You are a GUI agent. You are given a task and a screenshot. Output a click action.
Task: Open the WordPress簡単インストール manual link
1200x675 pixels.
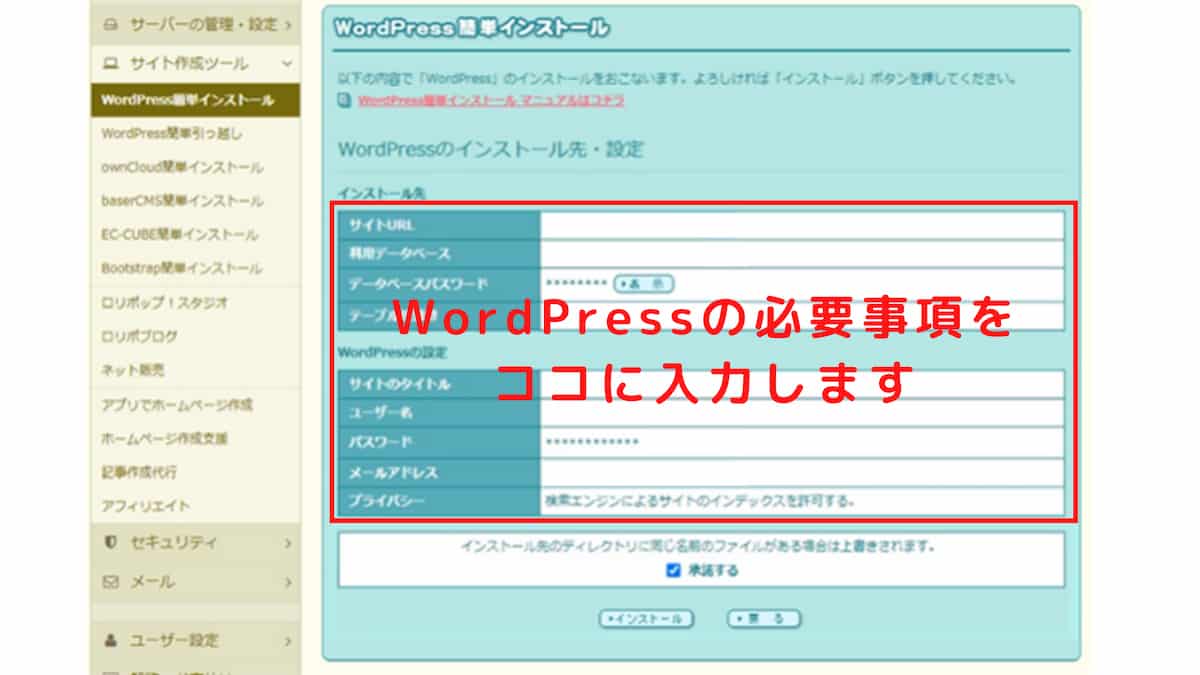point(490,100)
